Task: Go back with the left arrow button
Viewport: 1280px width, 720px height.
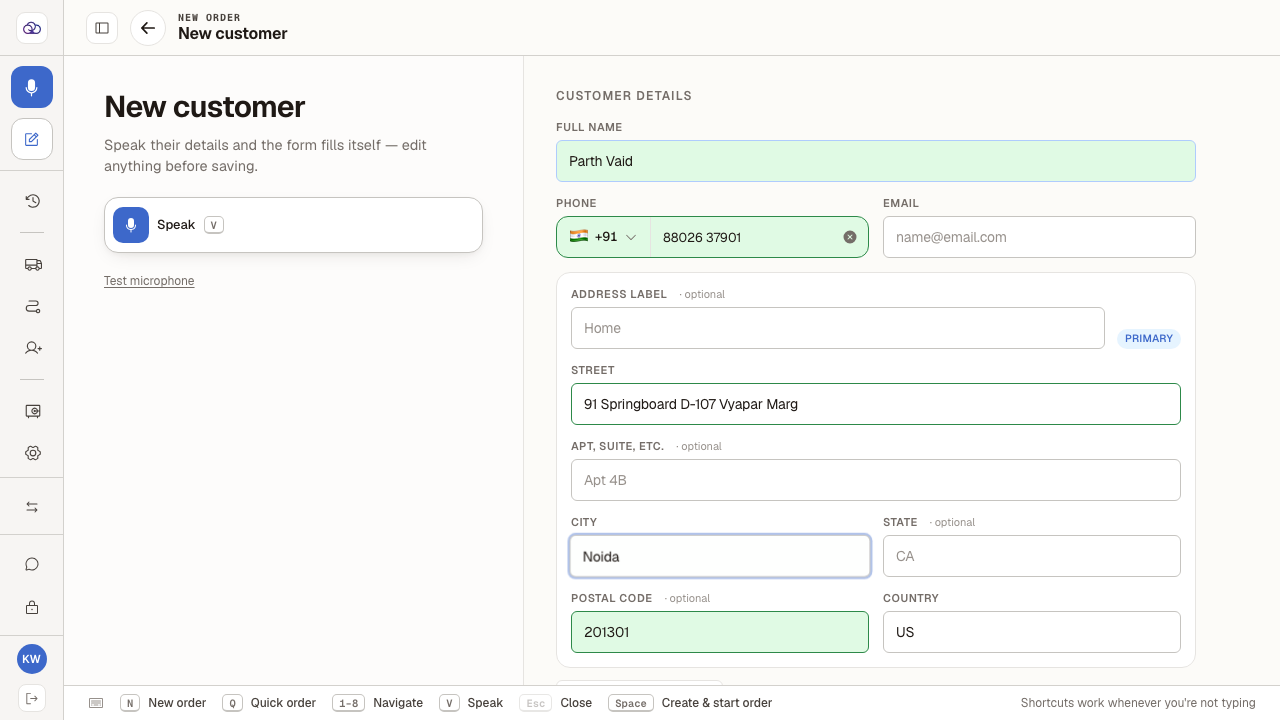Action: 148,28
